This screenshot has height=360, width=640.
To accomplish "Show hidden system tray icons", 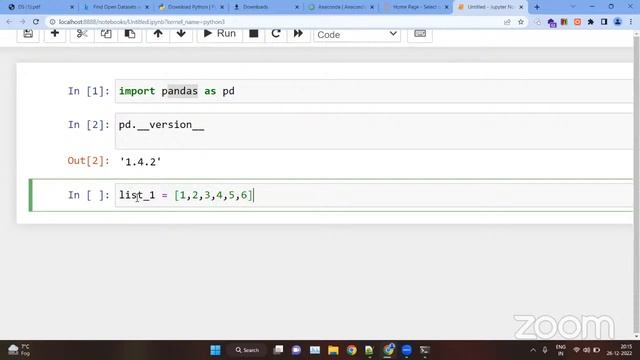I will tap(533, 350).
